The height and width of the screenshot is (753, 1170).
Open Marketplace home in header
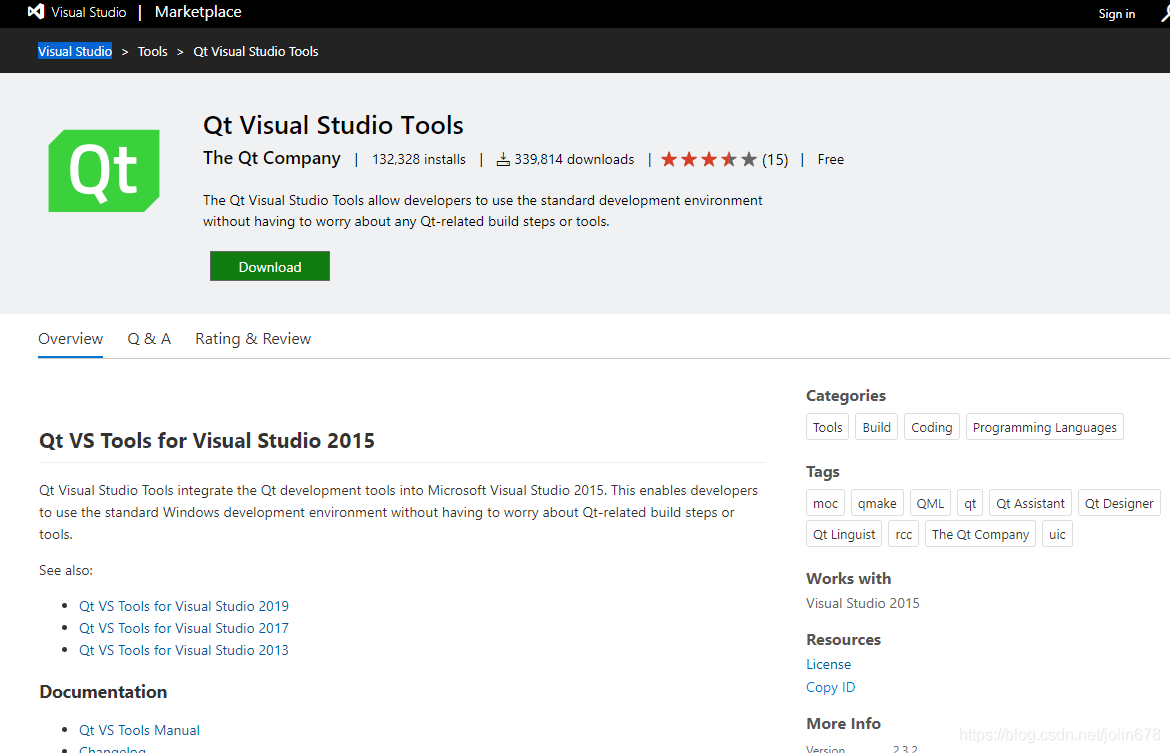[198, 12]
